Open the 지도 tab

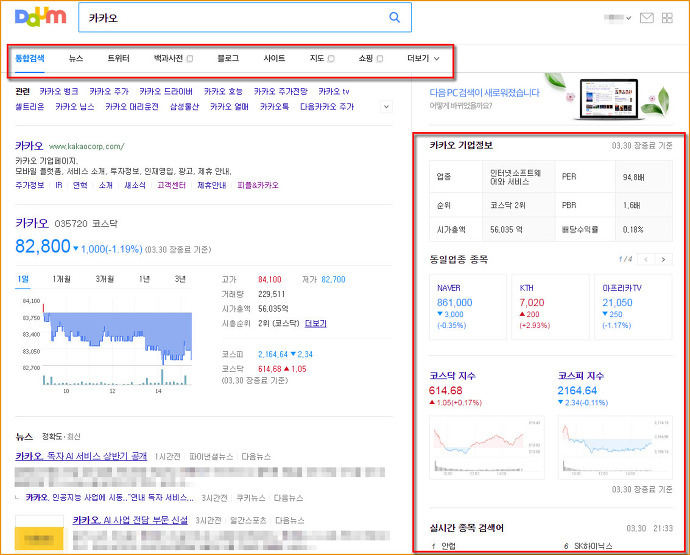point(317,58)
